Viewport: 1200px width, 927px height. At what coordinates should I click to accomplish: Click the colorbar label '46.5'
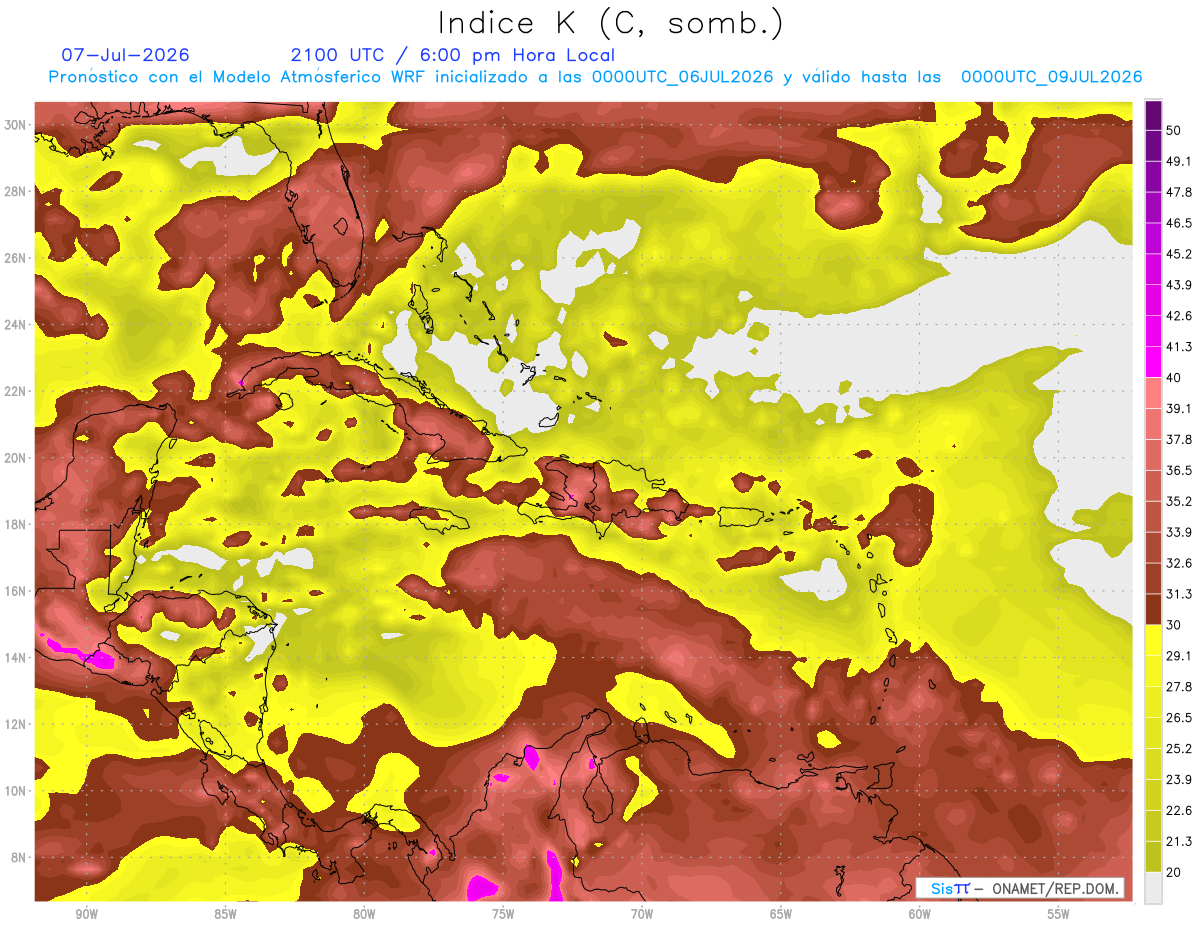pos(1178,223)
